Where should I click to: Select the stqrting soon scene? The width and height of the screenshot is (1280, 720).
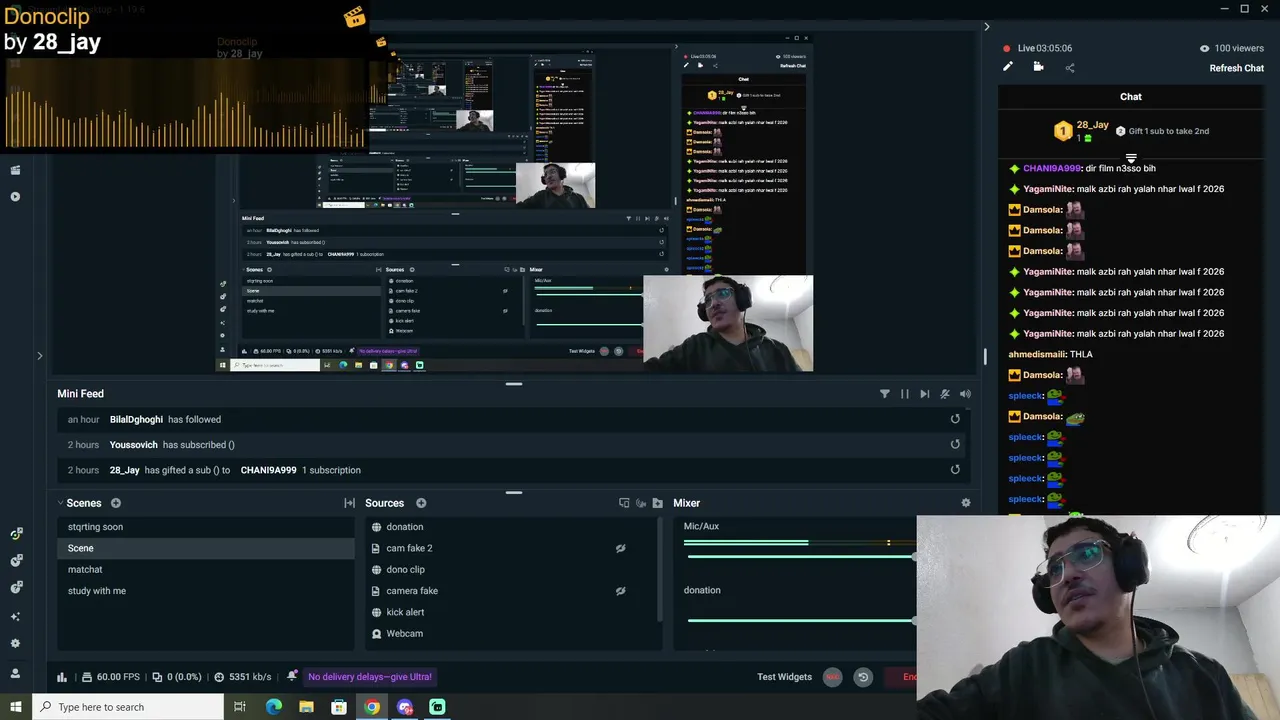point(205,527)
